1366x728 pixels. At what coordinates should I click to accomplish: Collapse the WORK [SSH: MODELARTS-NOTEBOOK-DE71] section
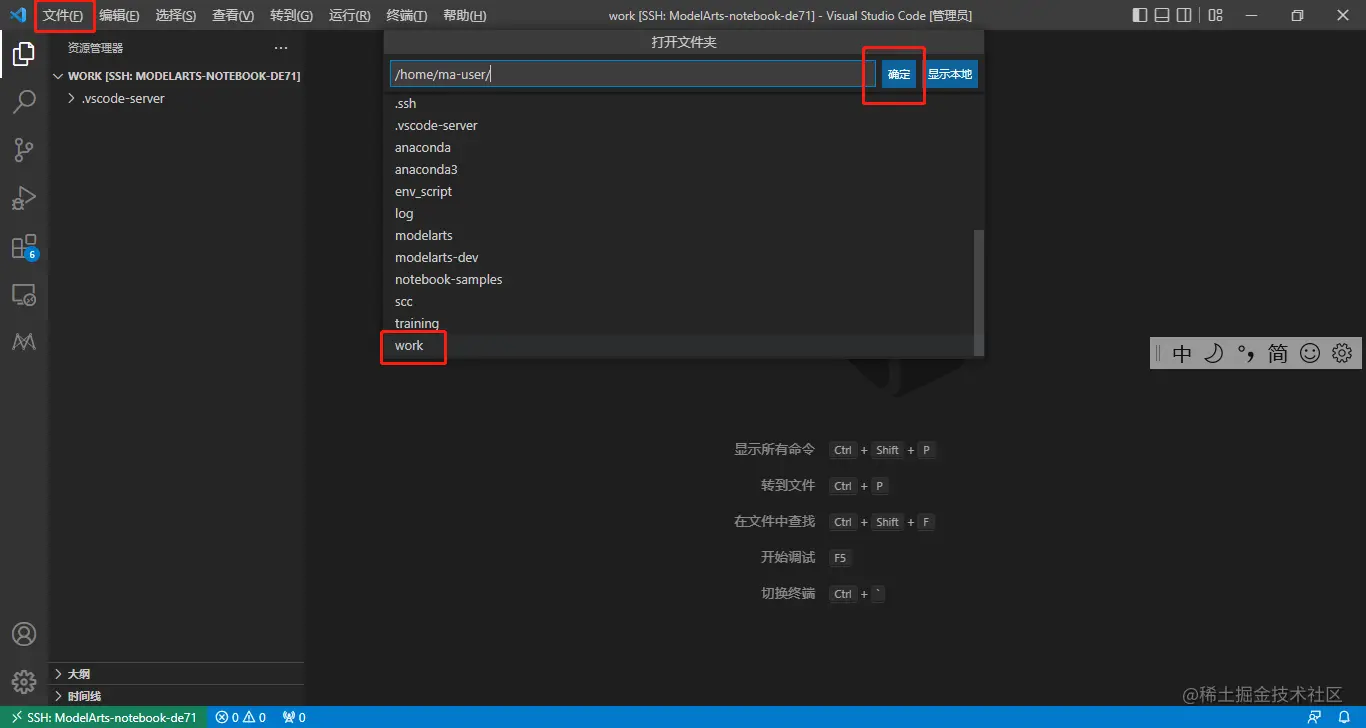coord(177,76)
